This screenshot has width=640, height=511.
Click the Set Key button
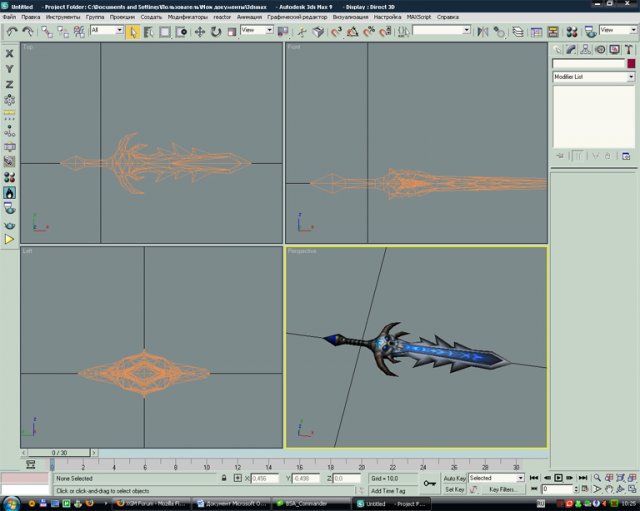click(x=454, y=489)
